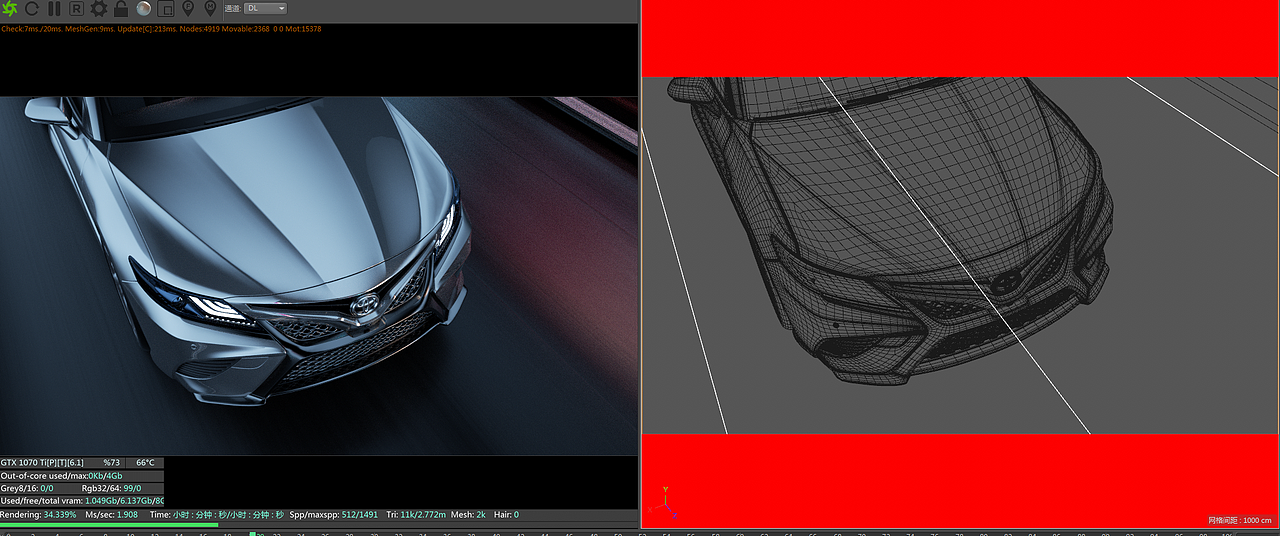The image size is (1280, 536).
Task: Click the Mesh 2k readout
Action: (x=468, y=515)
